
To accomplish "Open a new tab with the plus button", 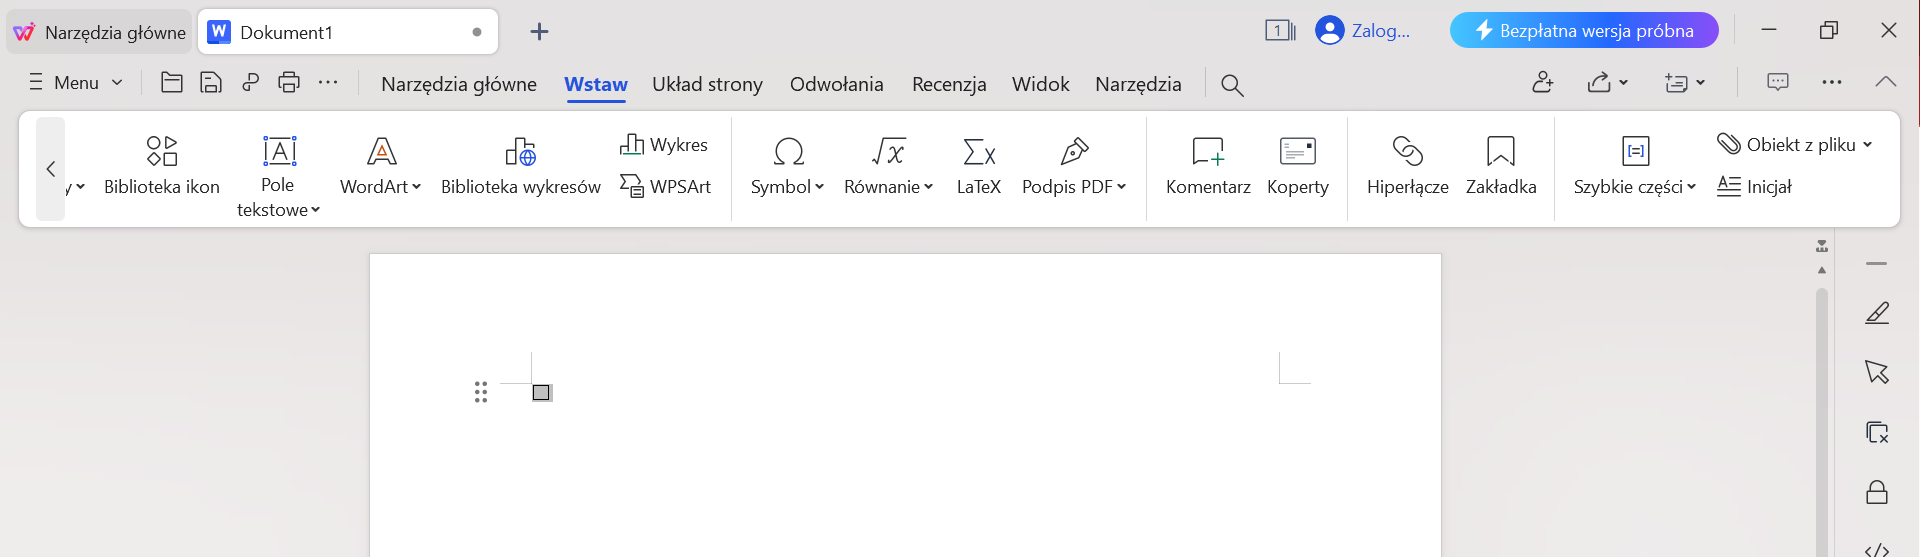I will coord(539,32).
